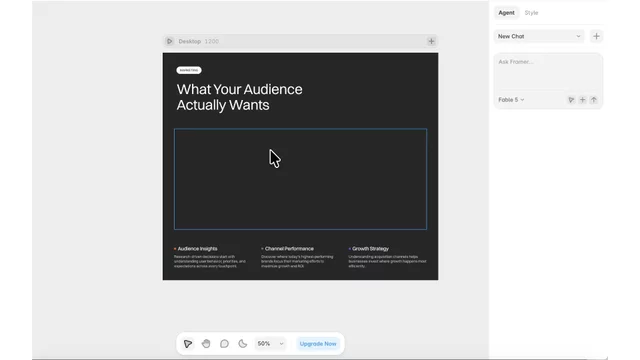Viewport: 640px width, 360px height.
Task: Expand the New Chat dropdown
Action: pos(539,36)
